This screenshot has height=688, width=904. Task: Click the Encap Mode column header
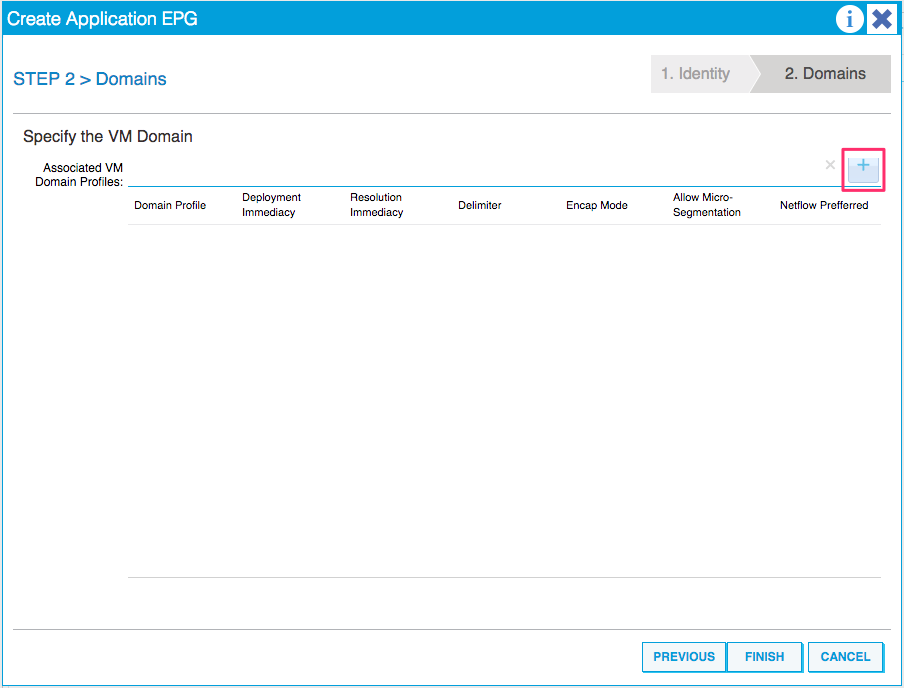point(597,205)
